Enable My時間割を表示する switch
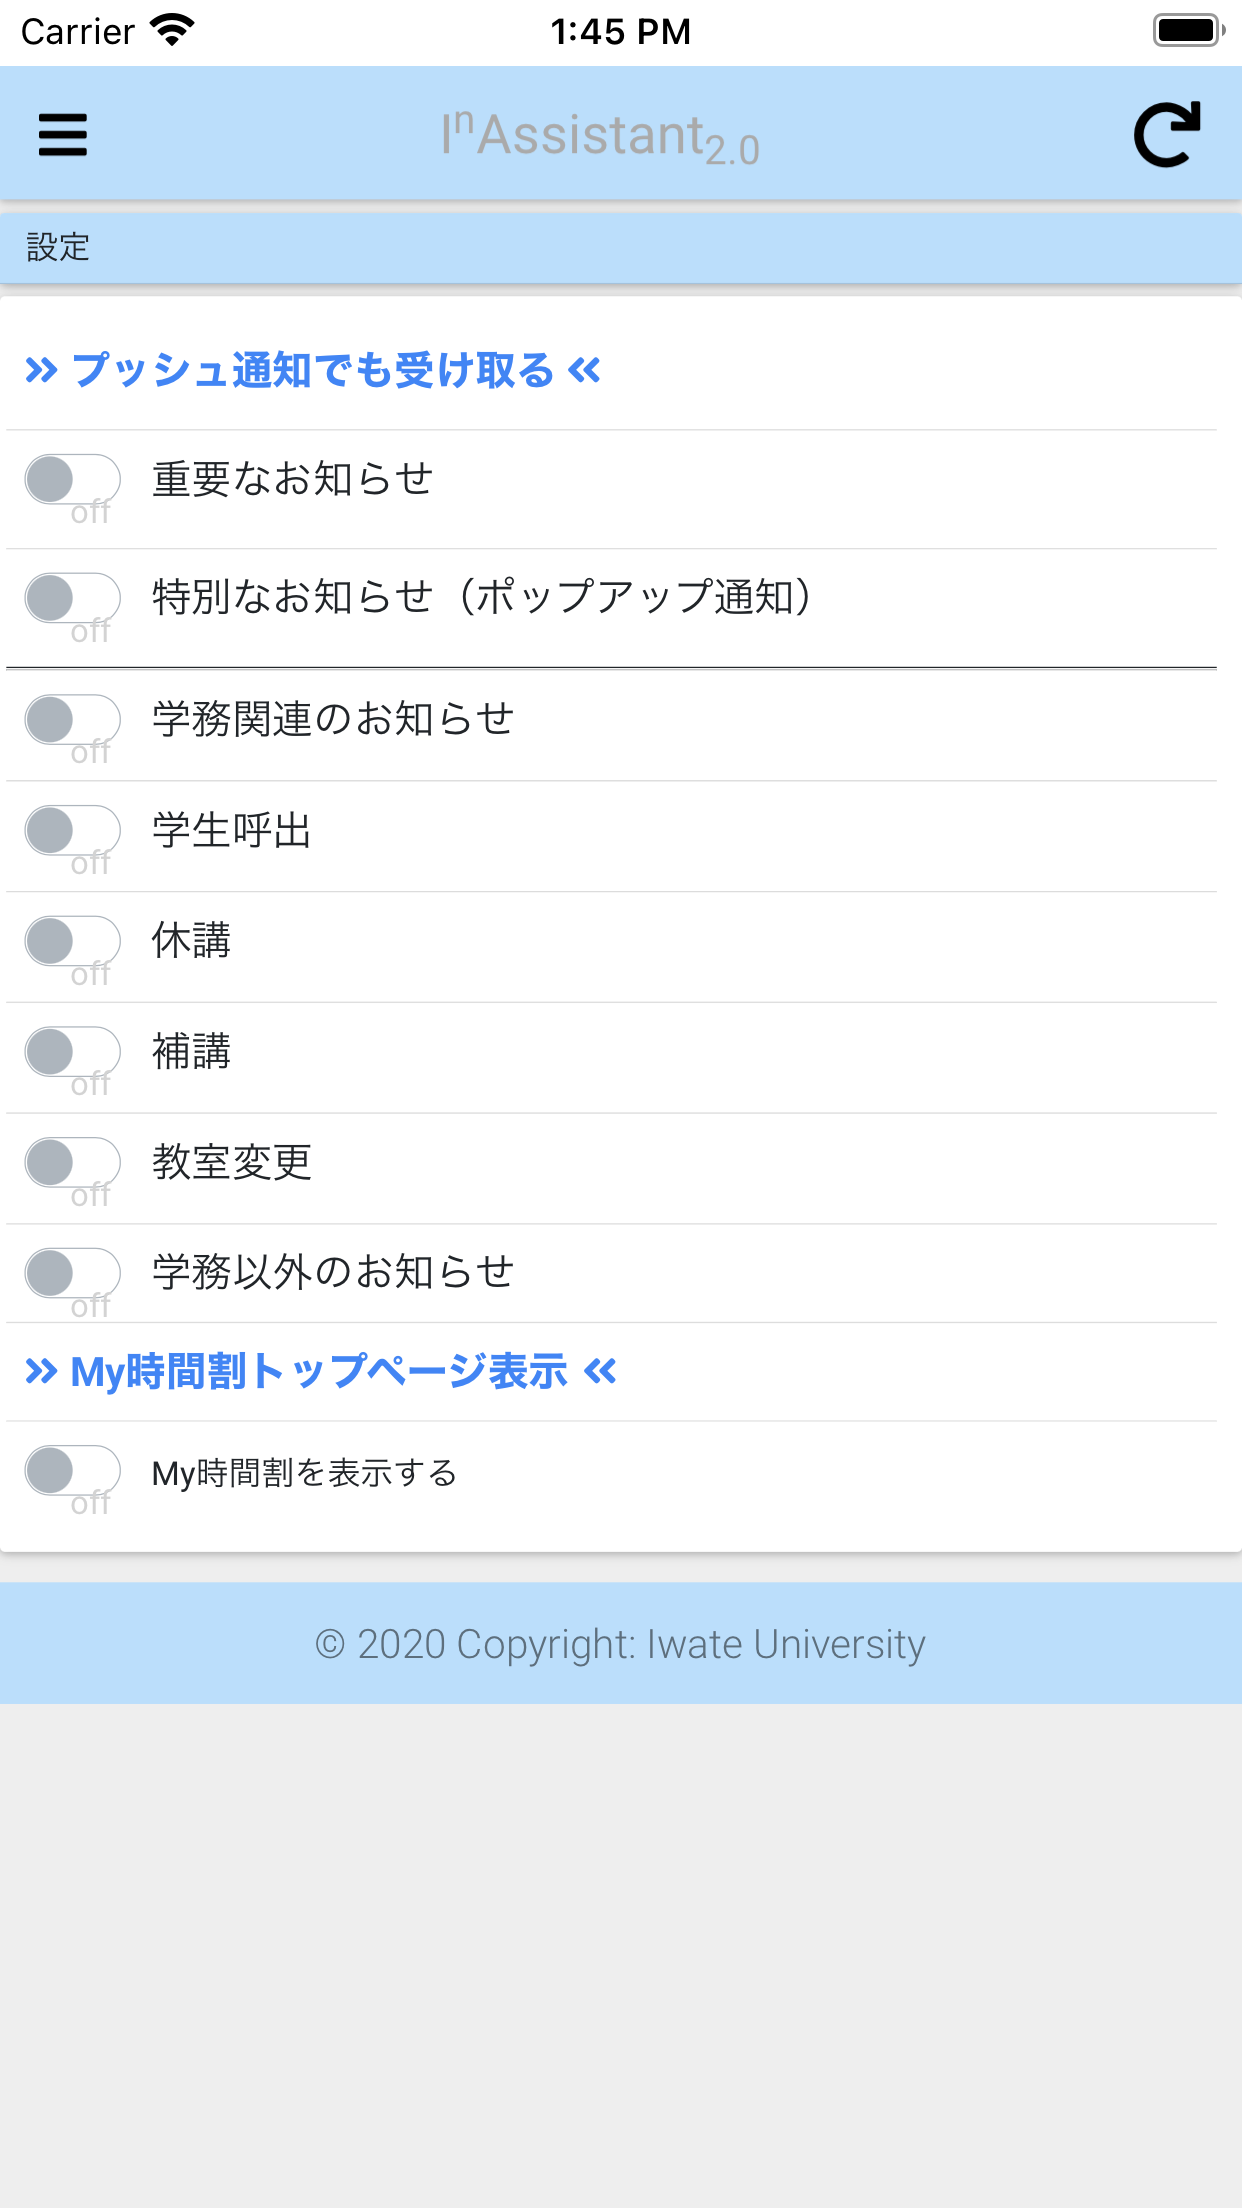This screenshot has height=2208, width=1242. pos(72,1471)
